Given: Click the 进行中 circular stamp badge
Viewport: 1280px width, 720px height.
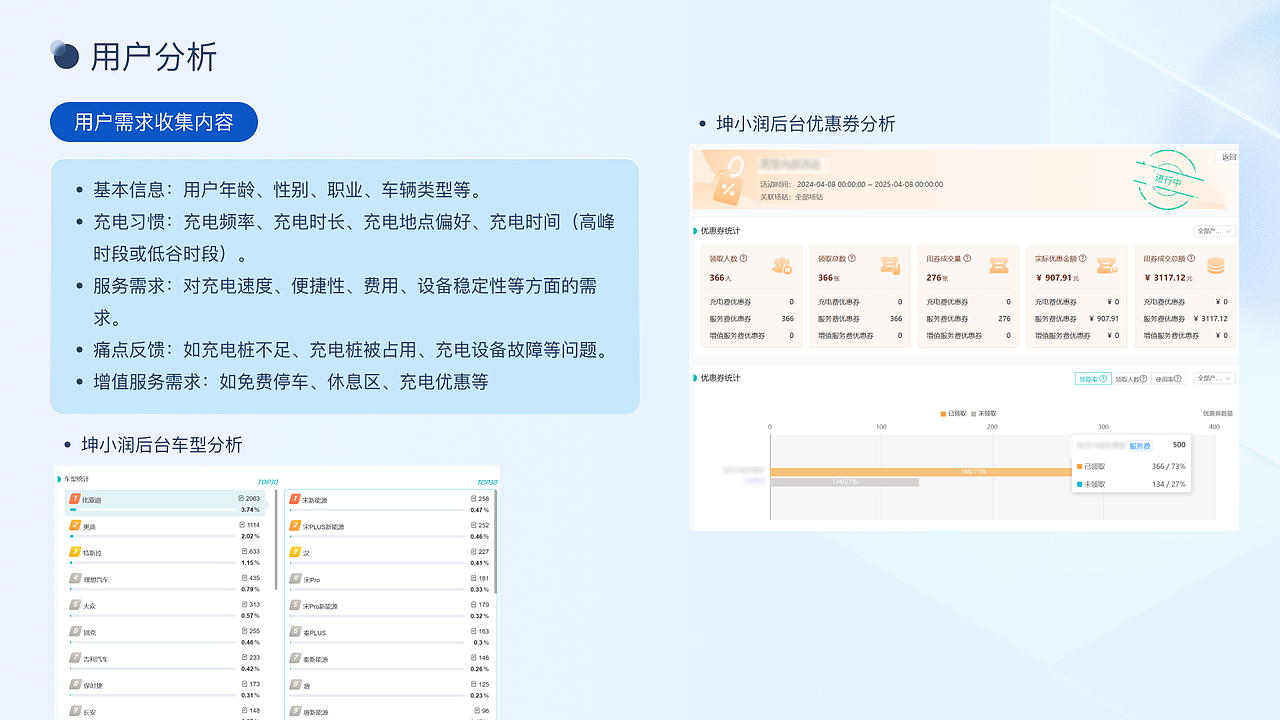Looking at the screenshot, I should coord(1170,180).
